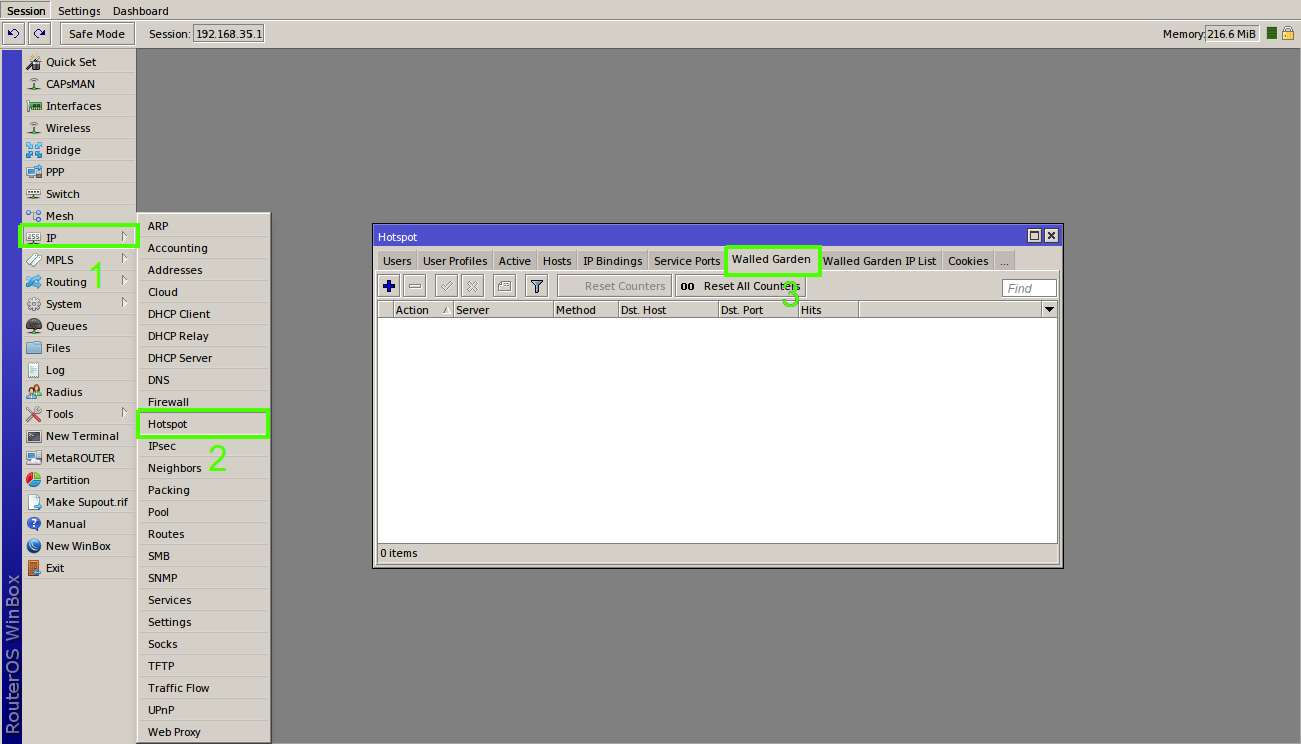Click the undo arrow below the menu bar

point(13,33)
